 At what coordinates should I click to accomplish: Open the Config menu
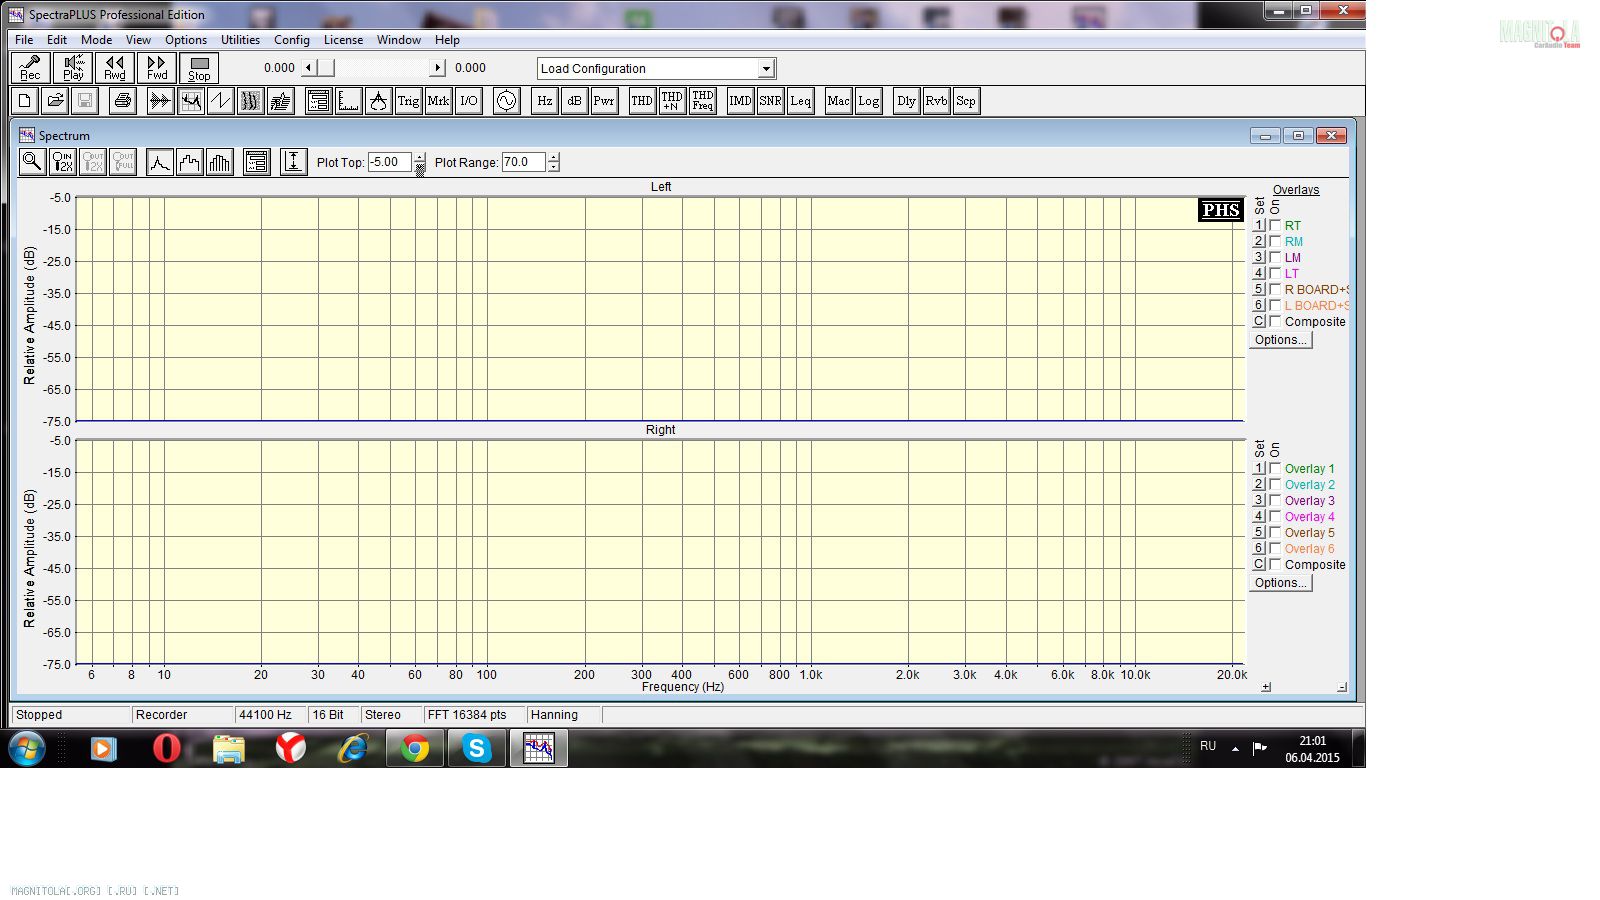292,40
